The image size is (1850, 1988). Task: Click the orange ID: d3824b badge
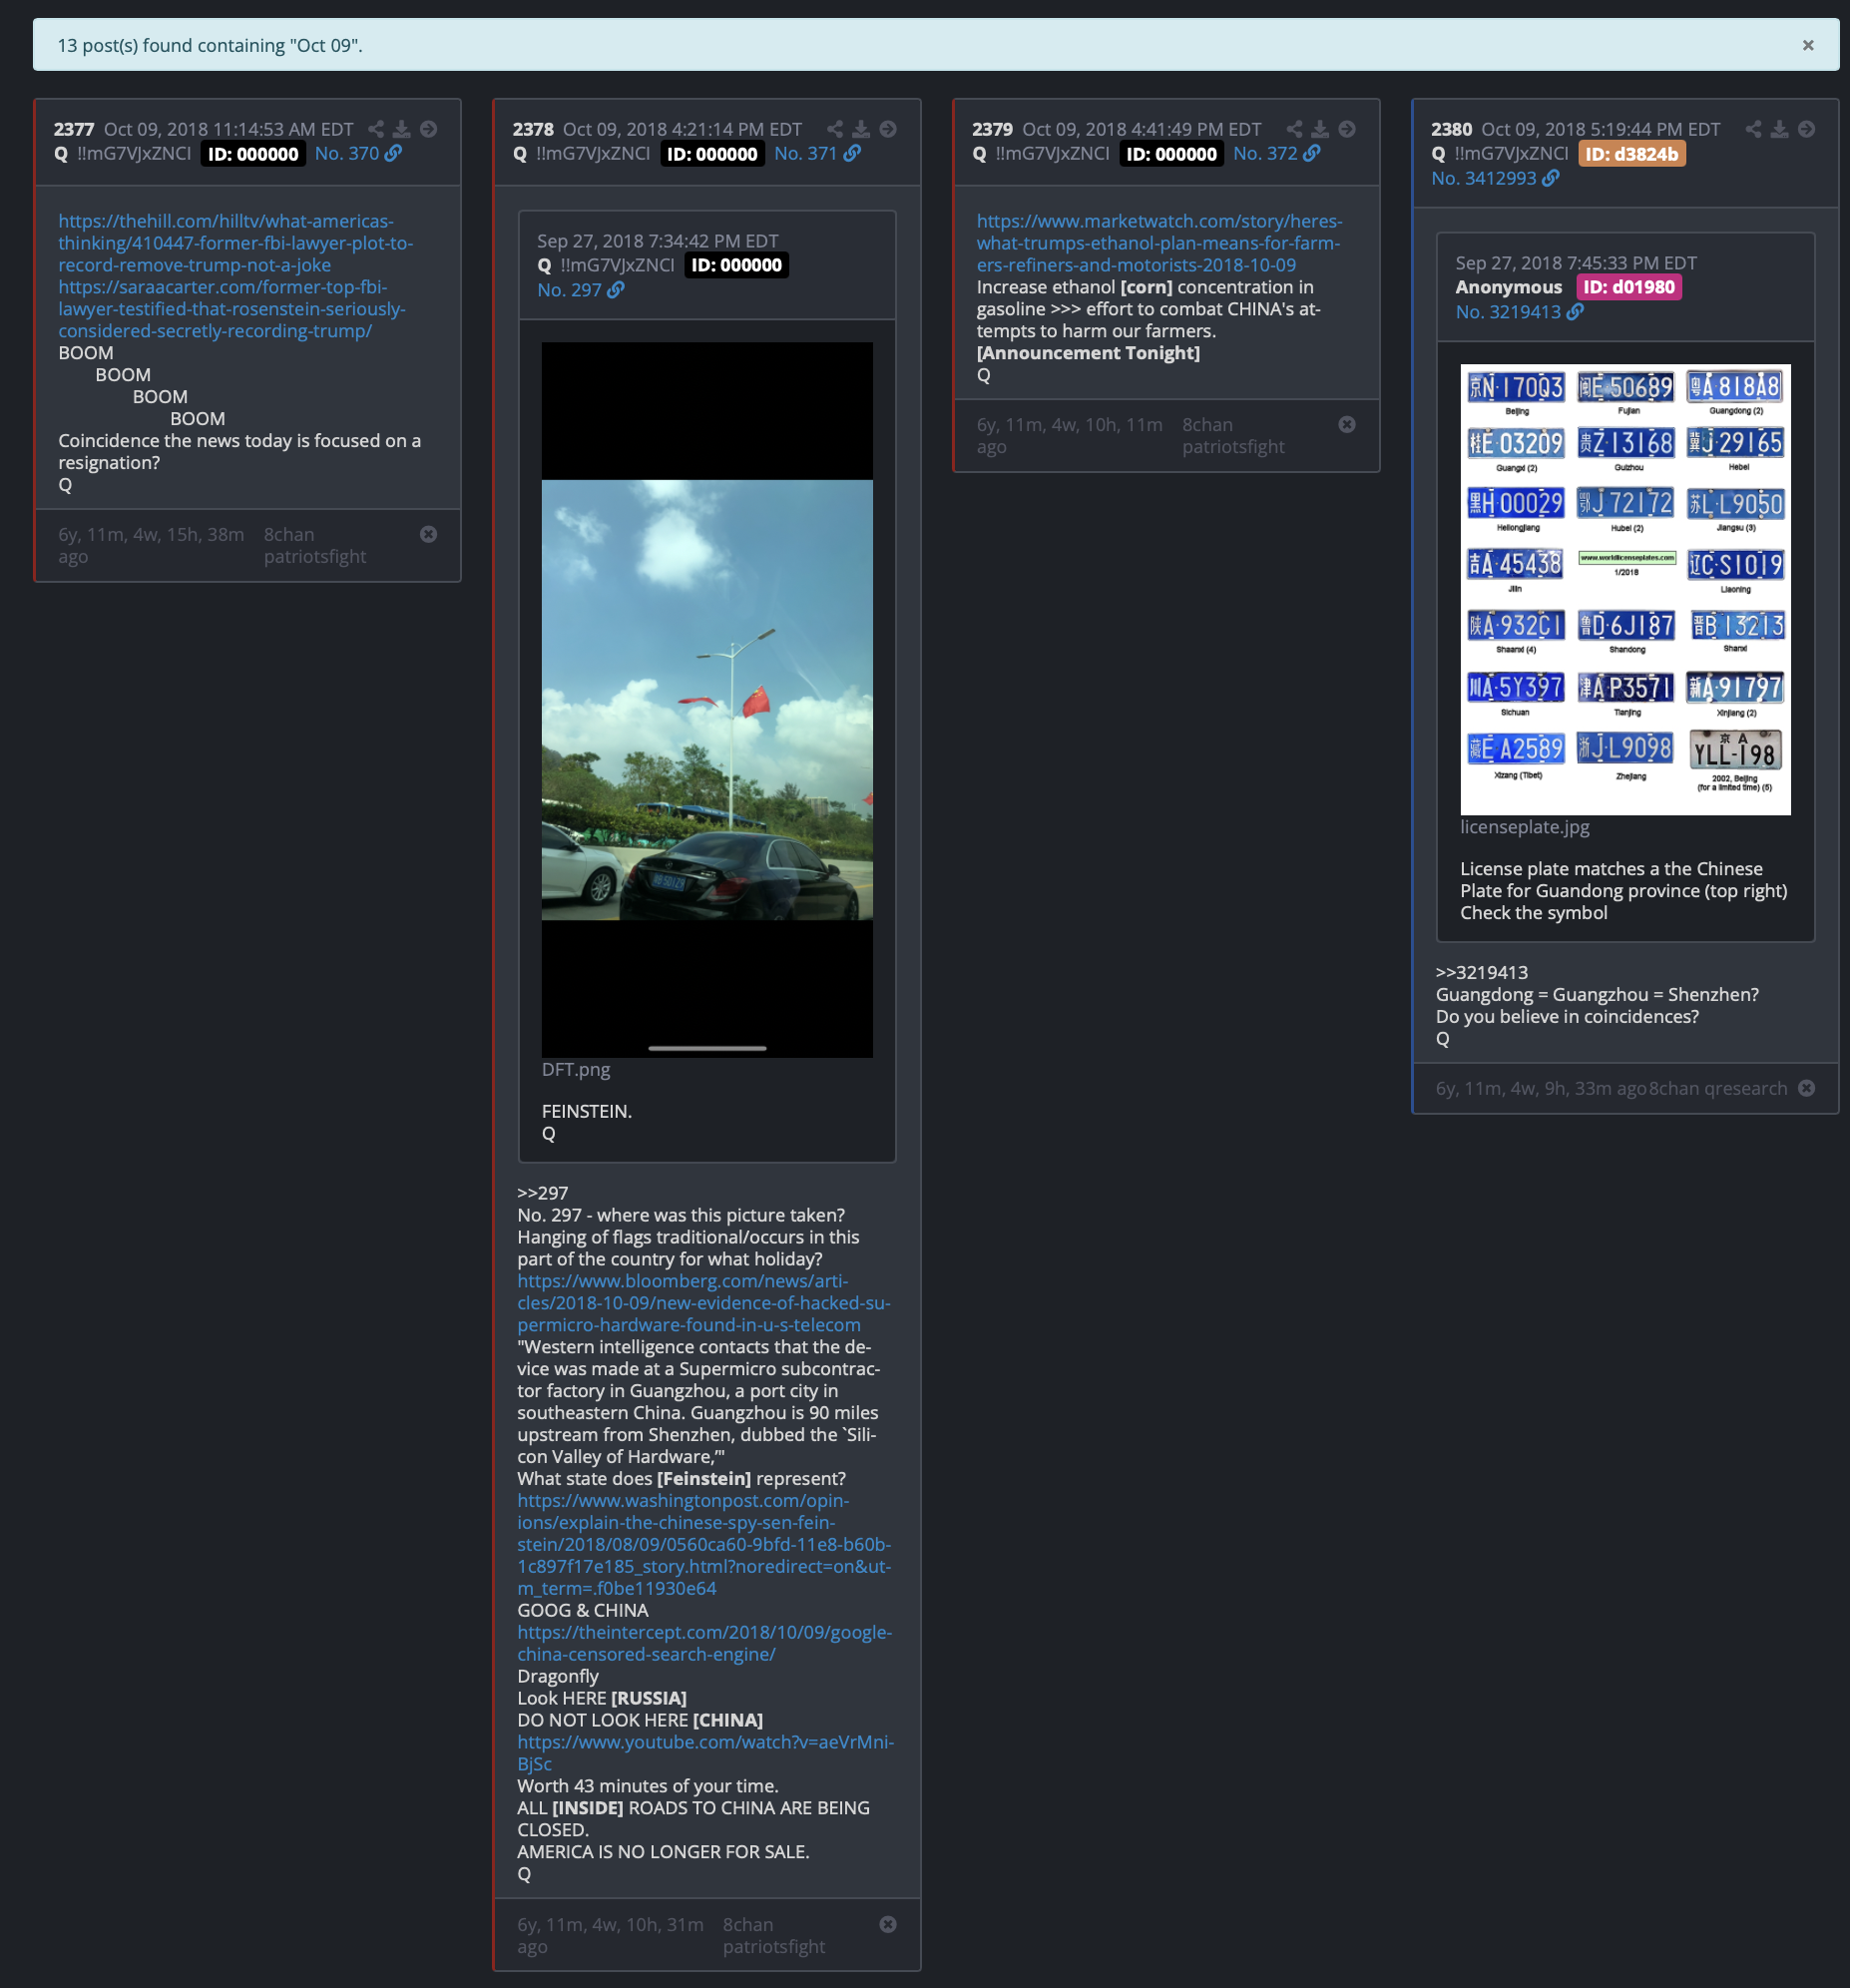click(x=1631, y=154)
